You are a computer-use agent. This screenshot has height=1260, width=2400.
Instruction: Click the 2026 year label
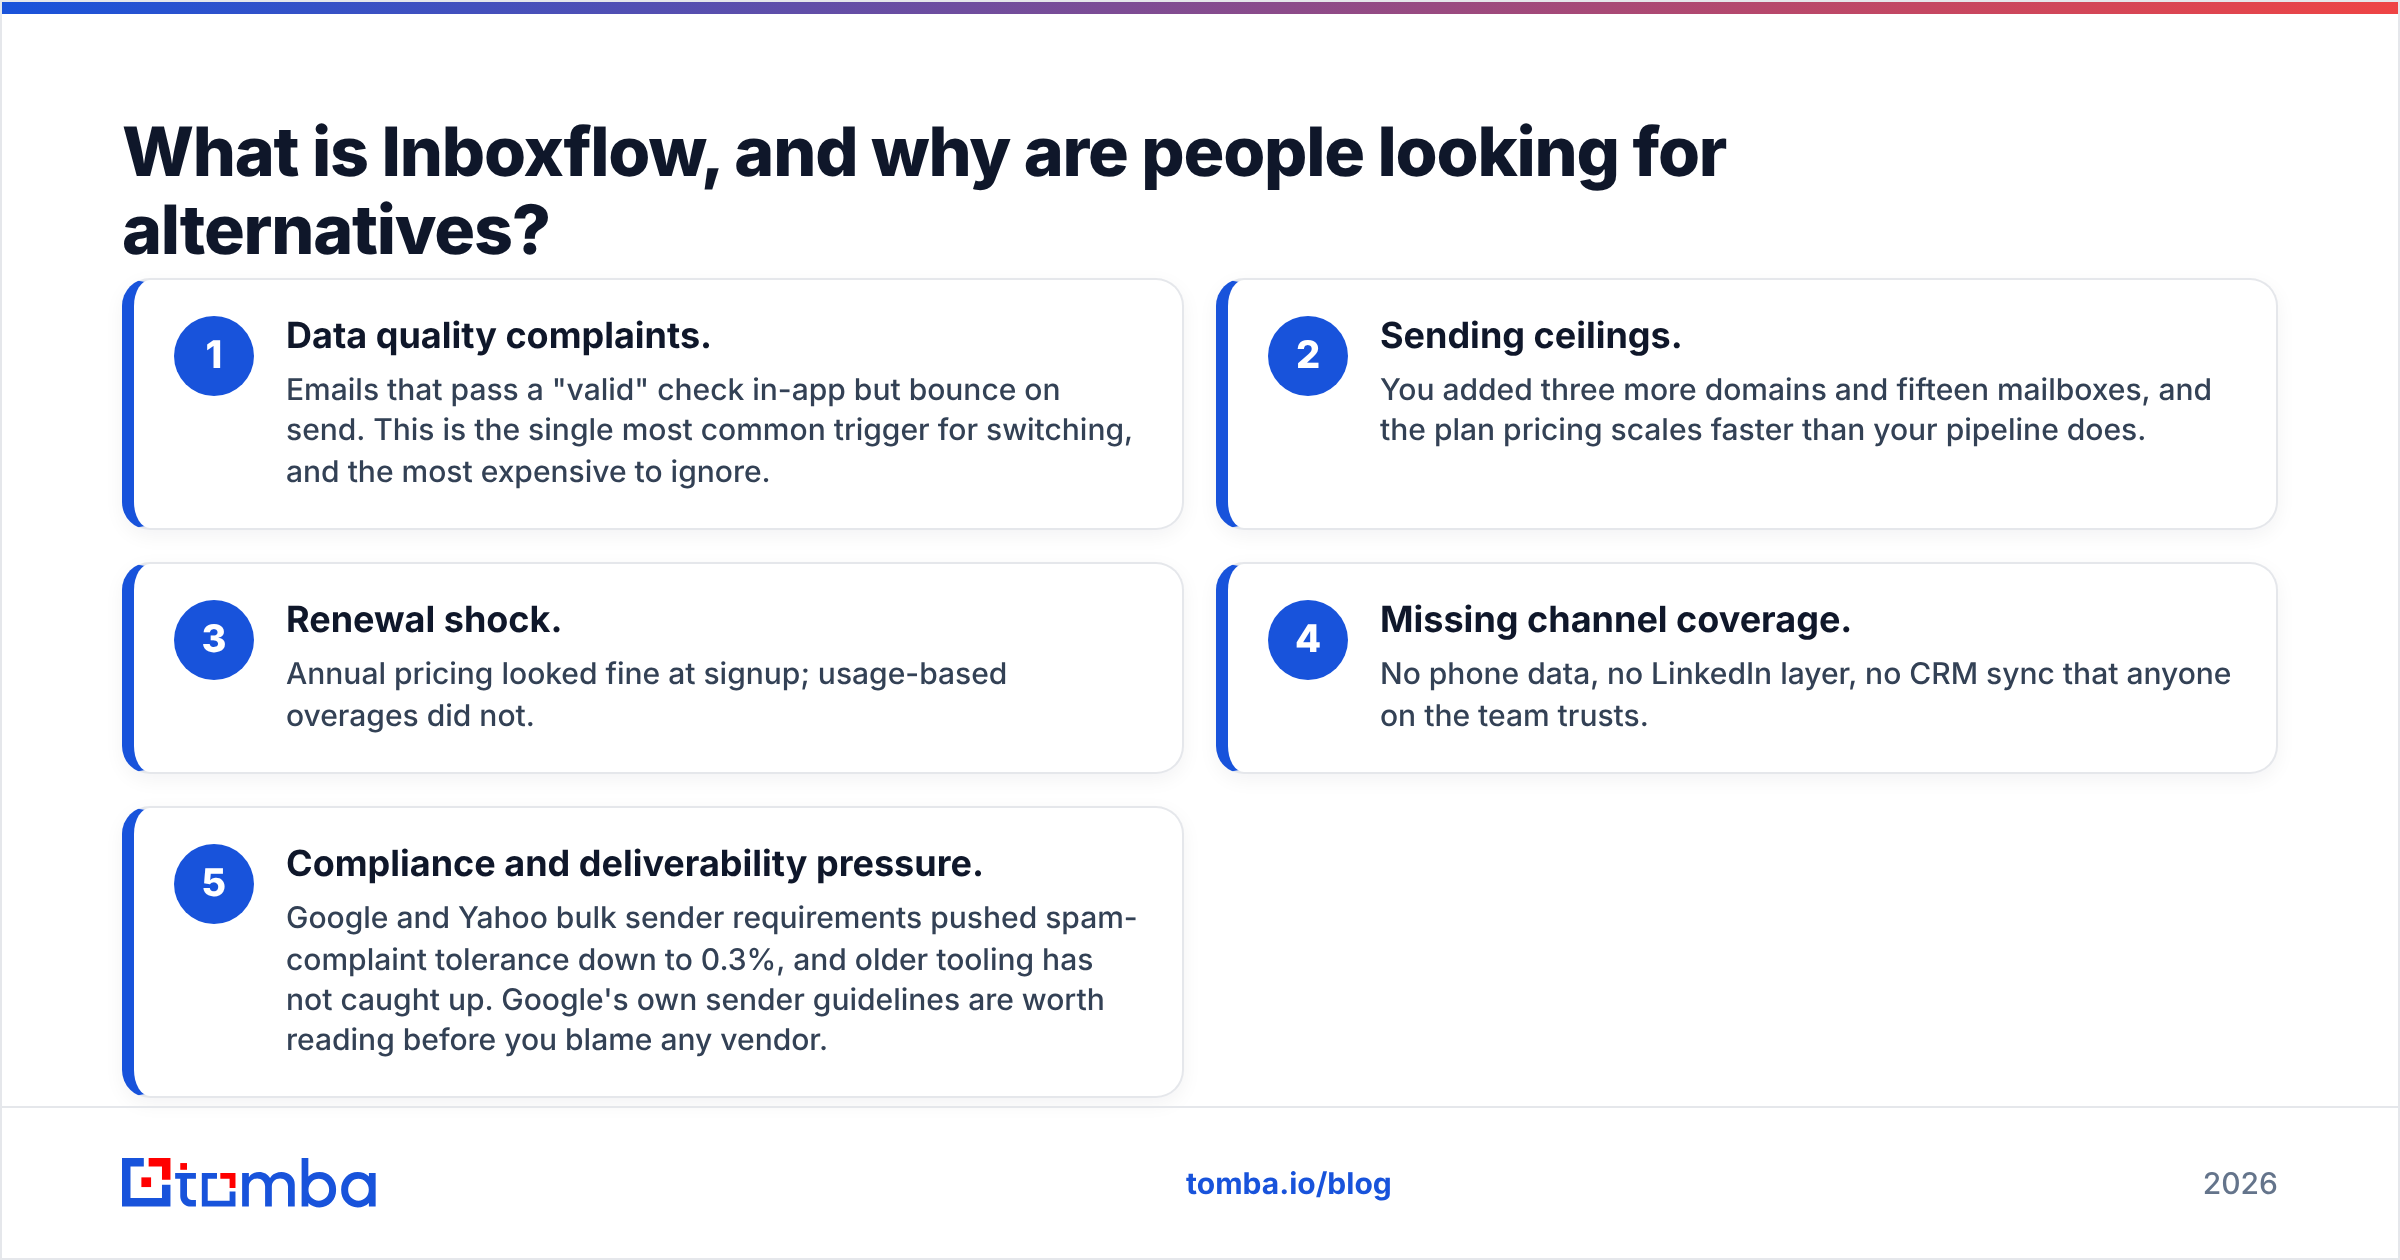pyautogui.click(x=2240, y=1184)
